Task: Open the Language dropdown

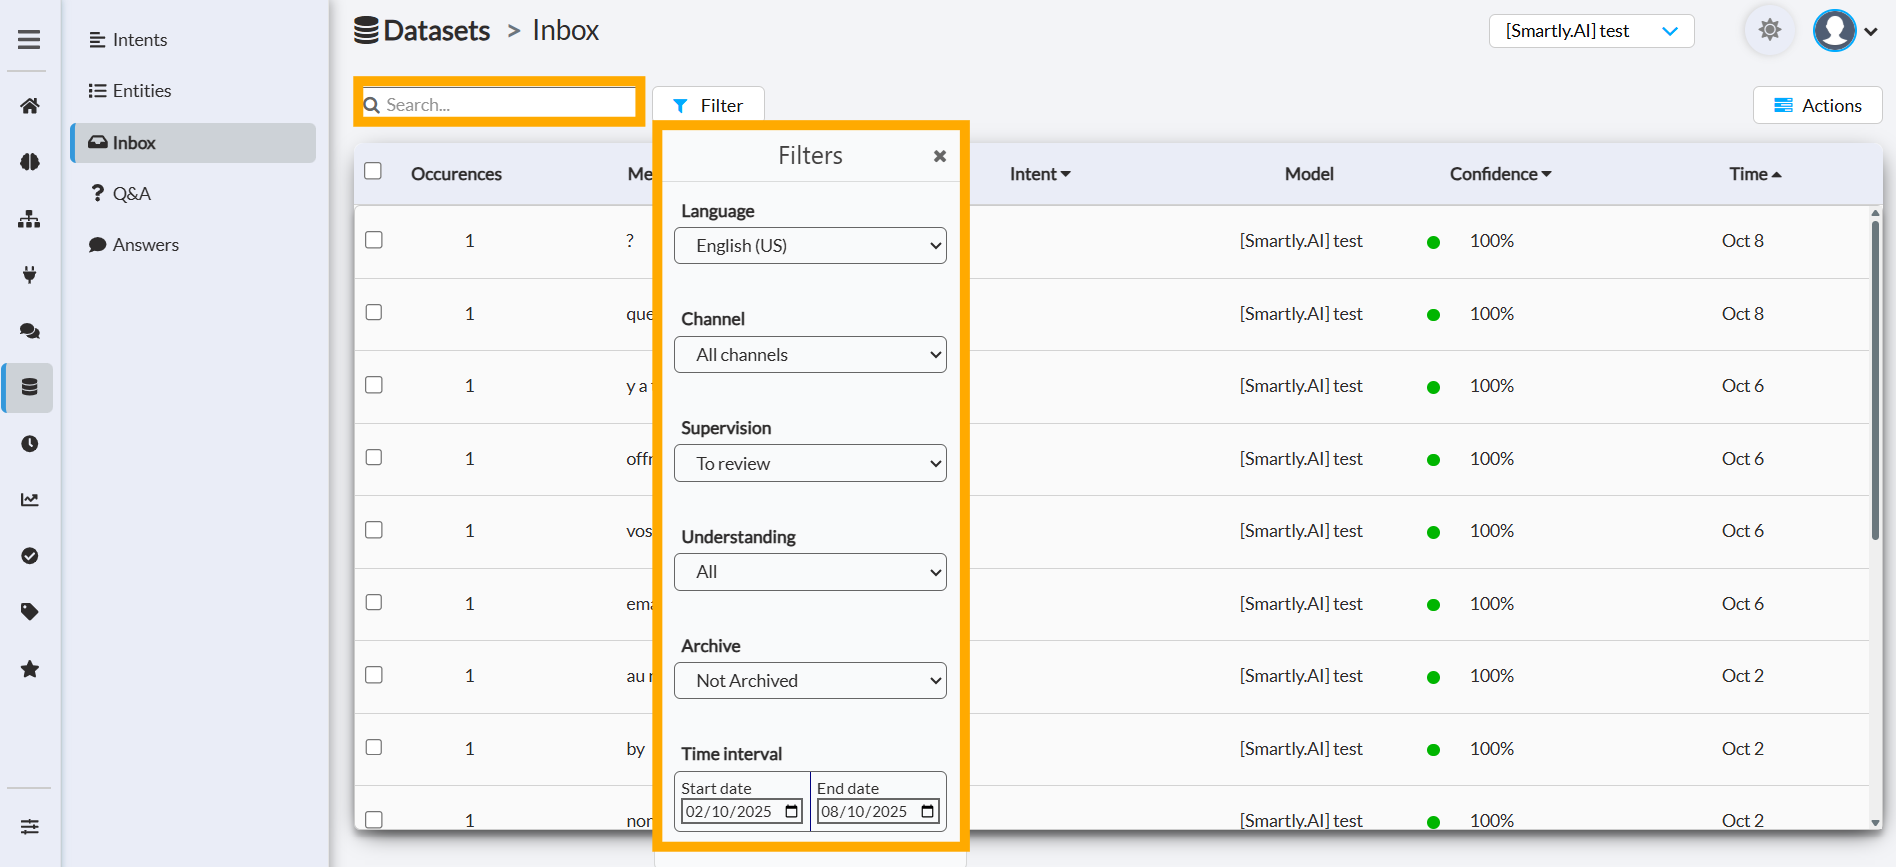Action: point(810,246)
